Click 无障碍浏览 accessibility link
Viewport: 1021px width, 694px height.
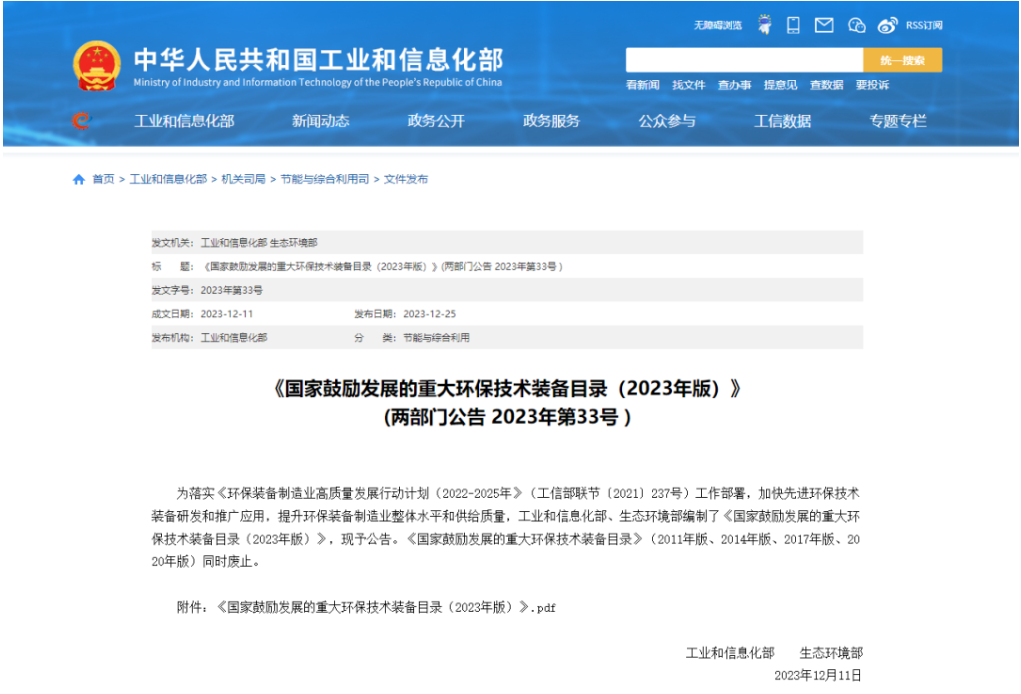pos(718,25)
